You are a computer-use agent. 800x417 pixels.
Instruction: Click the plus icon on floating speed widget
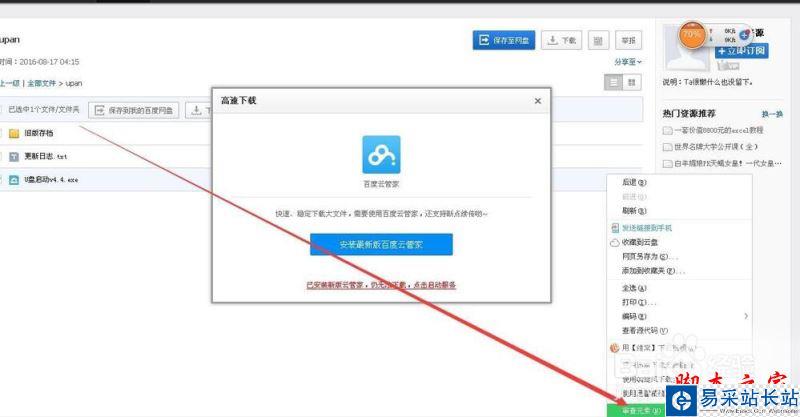tap(744, 35)
